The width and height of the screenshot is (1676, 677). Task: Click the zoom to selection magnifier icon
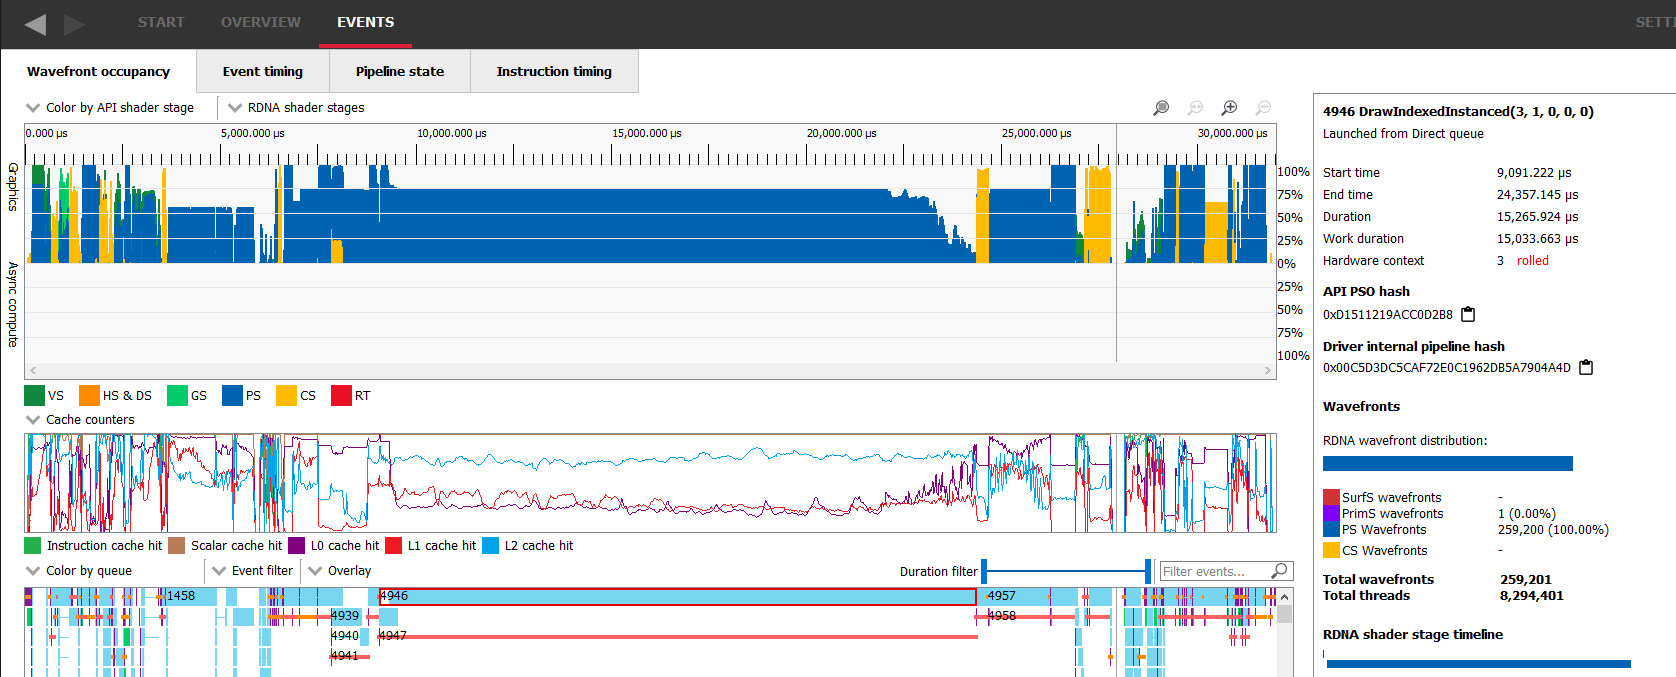click(x=1161, y=107)
